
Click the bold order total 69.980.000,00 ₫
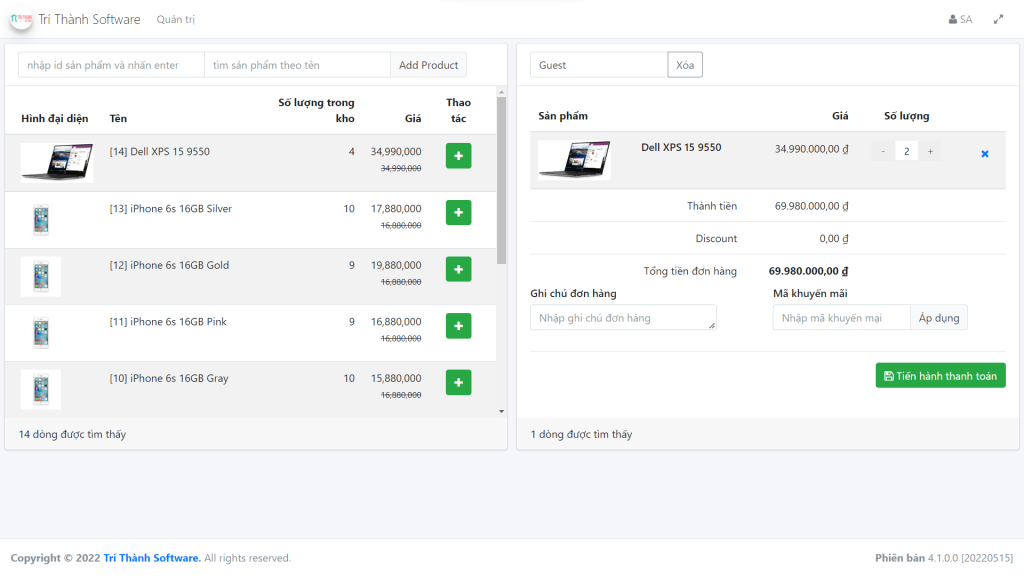[808, 271]
